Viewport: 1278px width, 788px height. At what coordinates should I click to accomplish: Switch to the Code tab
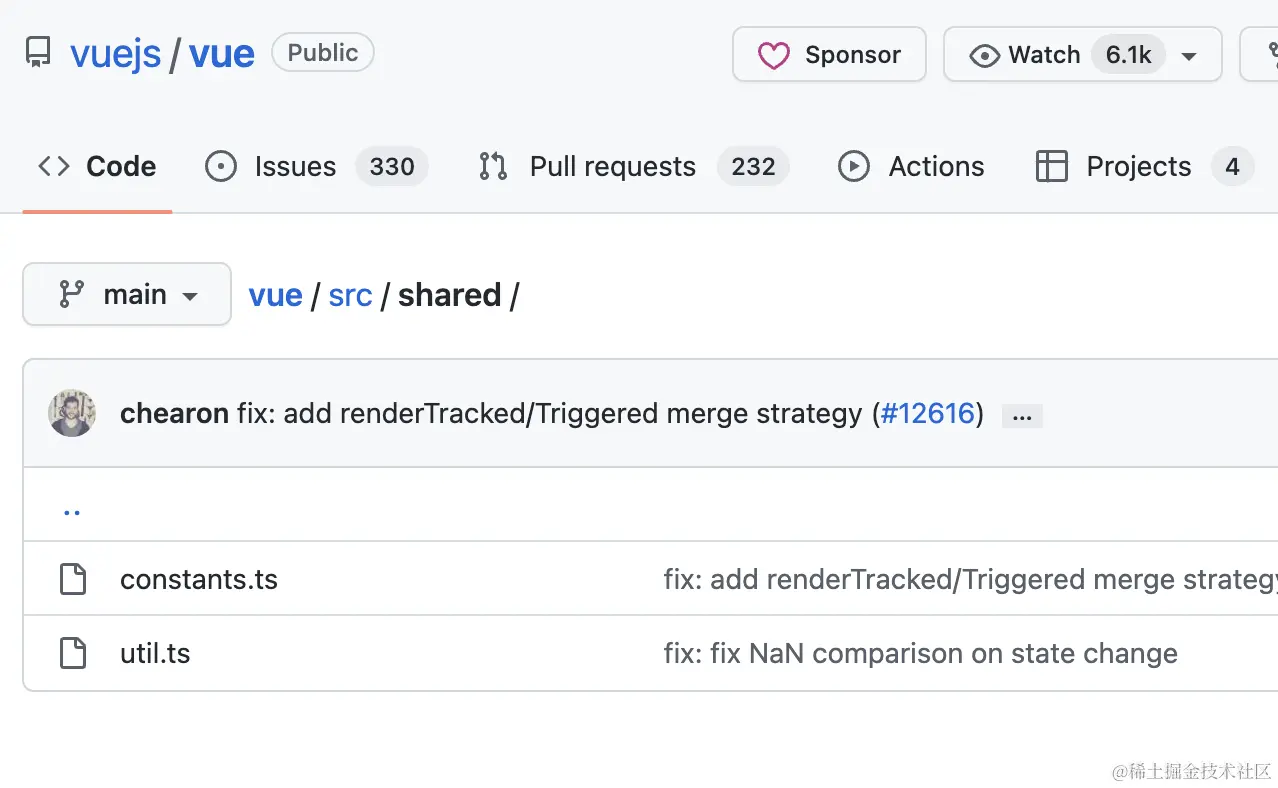[98, 166]
